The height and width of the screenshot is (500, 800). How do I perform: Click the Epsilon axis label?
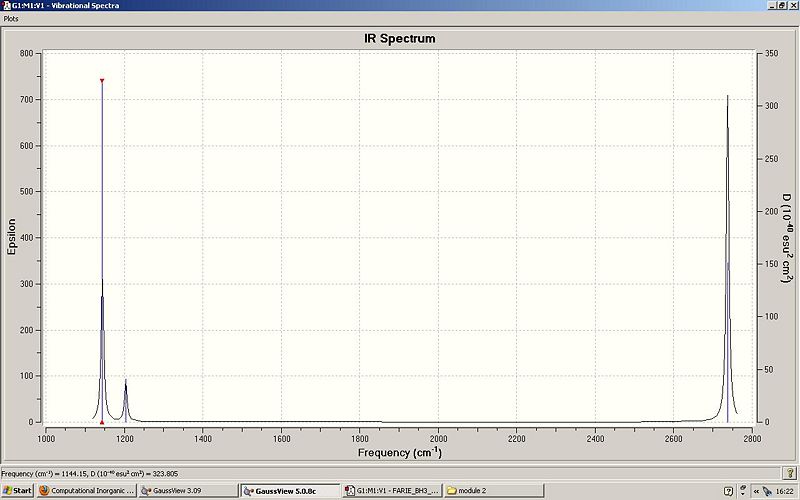(12, 237)
